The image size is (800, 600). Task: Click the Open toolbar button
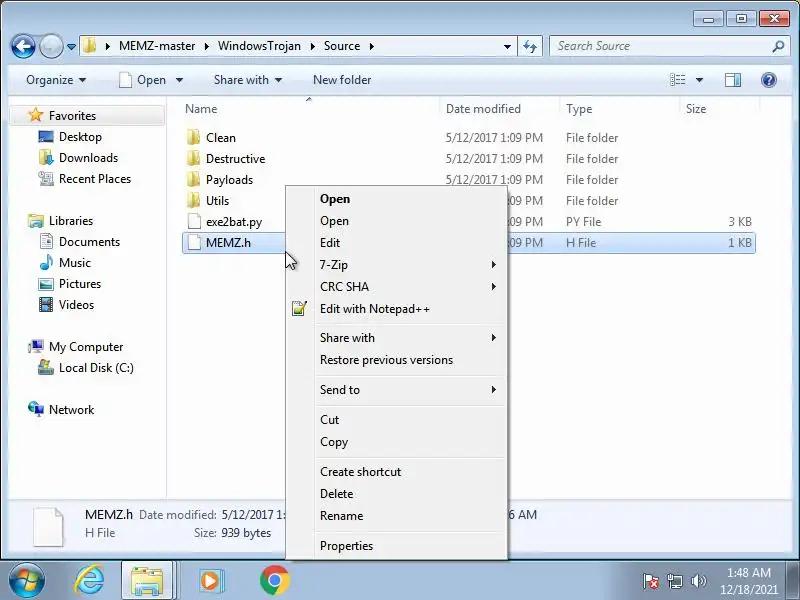click(x=143, y=80)
